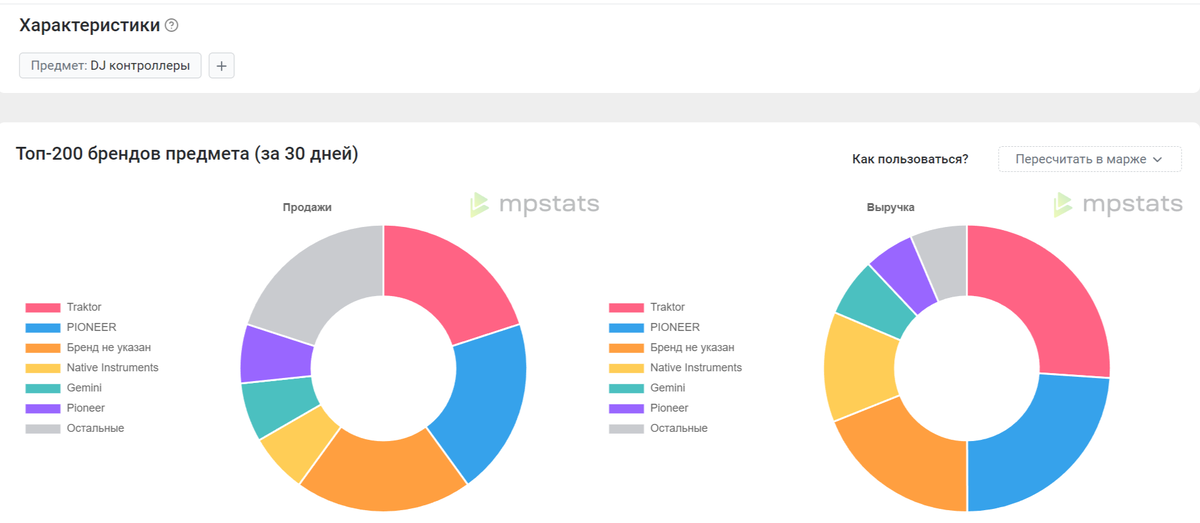Toggle Остальные in the Выручка legend
This screenshot has height=523, width=1200.
pyautogui.click(x=658, y=428)
